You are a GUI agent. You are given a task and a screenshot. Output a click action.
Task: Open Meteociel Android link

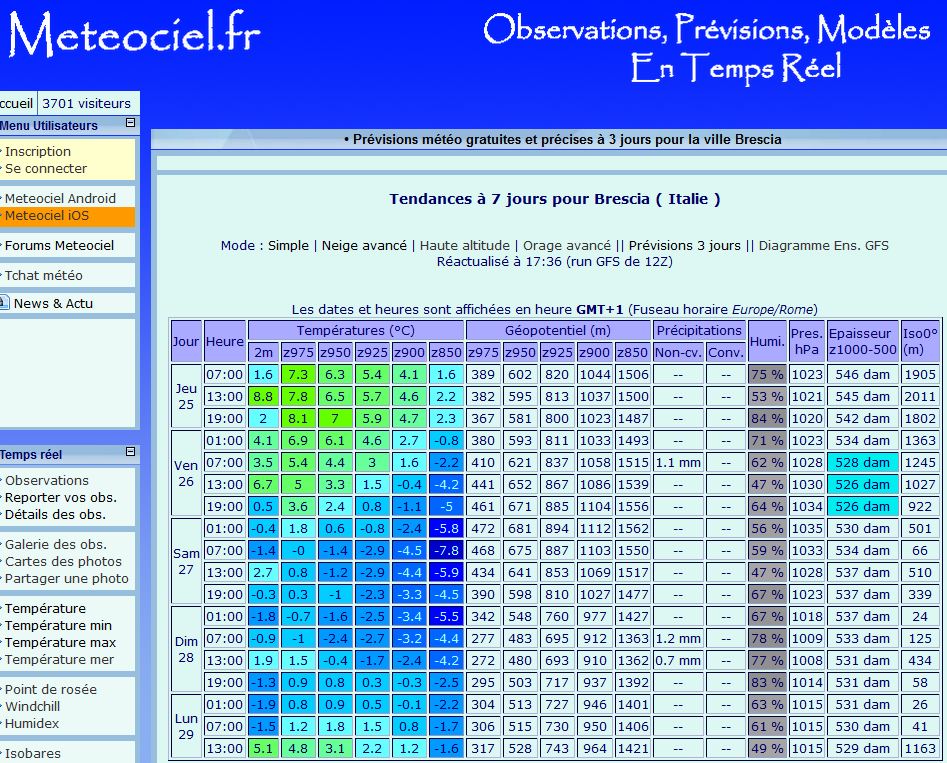(60, 198)
